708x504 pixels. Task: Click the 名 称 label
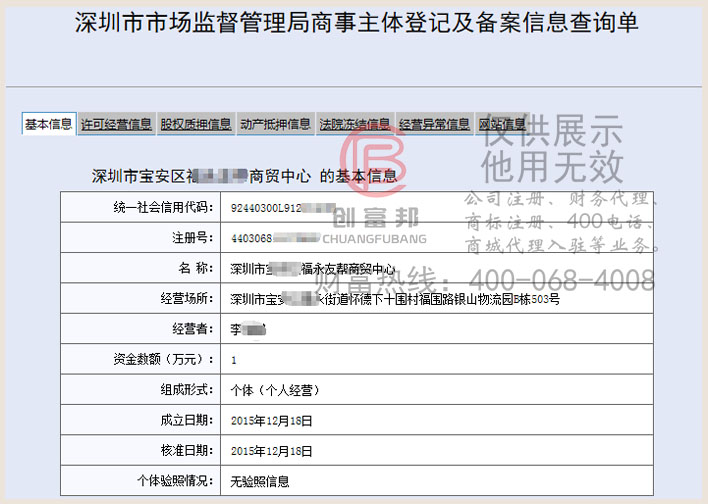point(196,268)
